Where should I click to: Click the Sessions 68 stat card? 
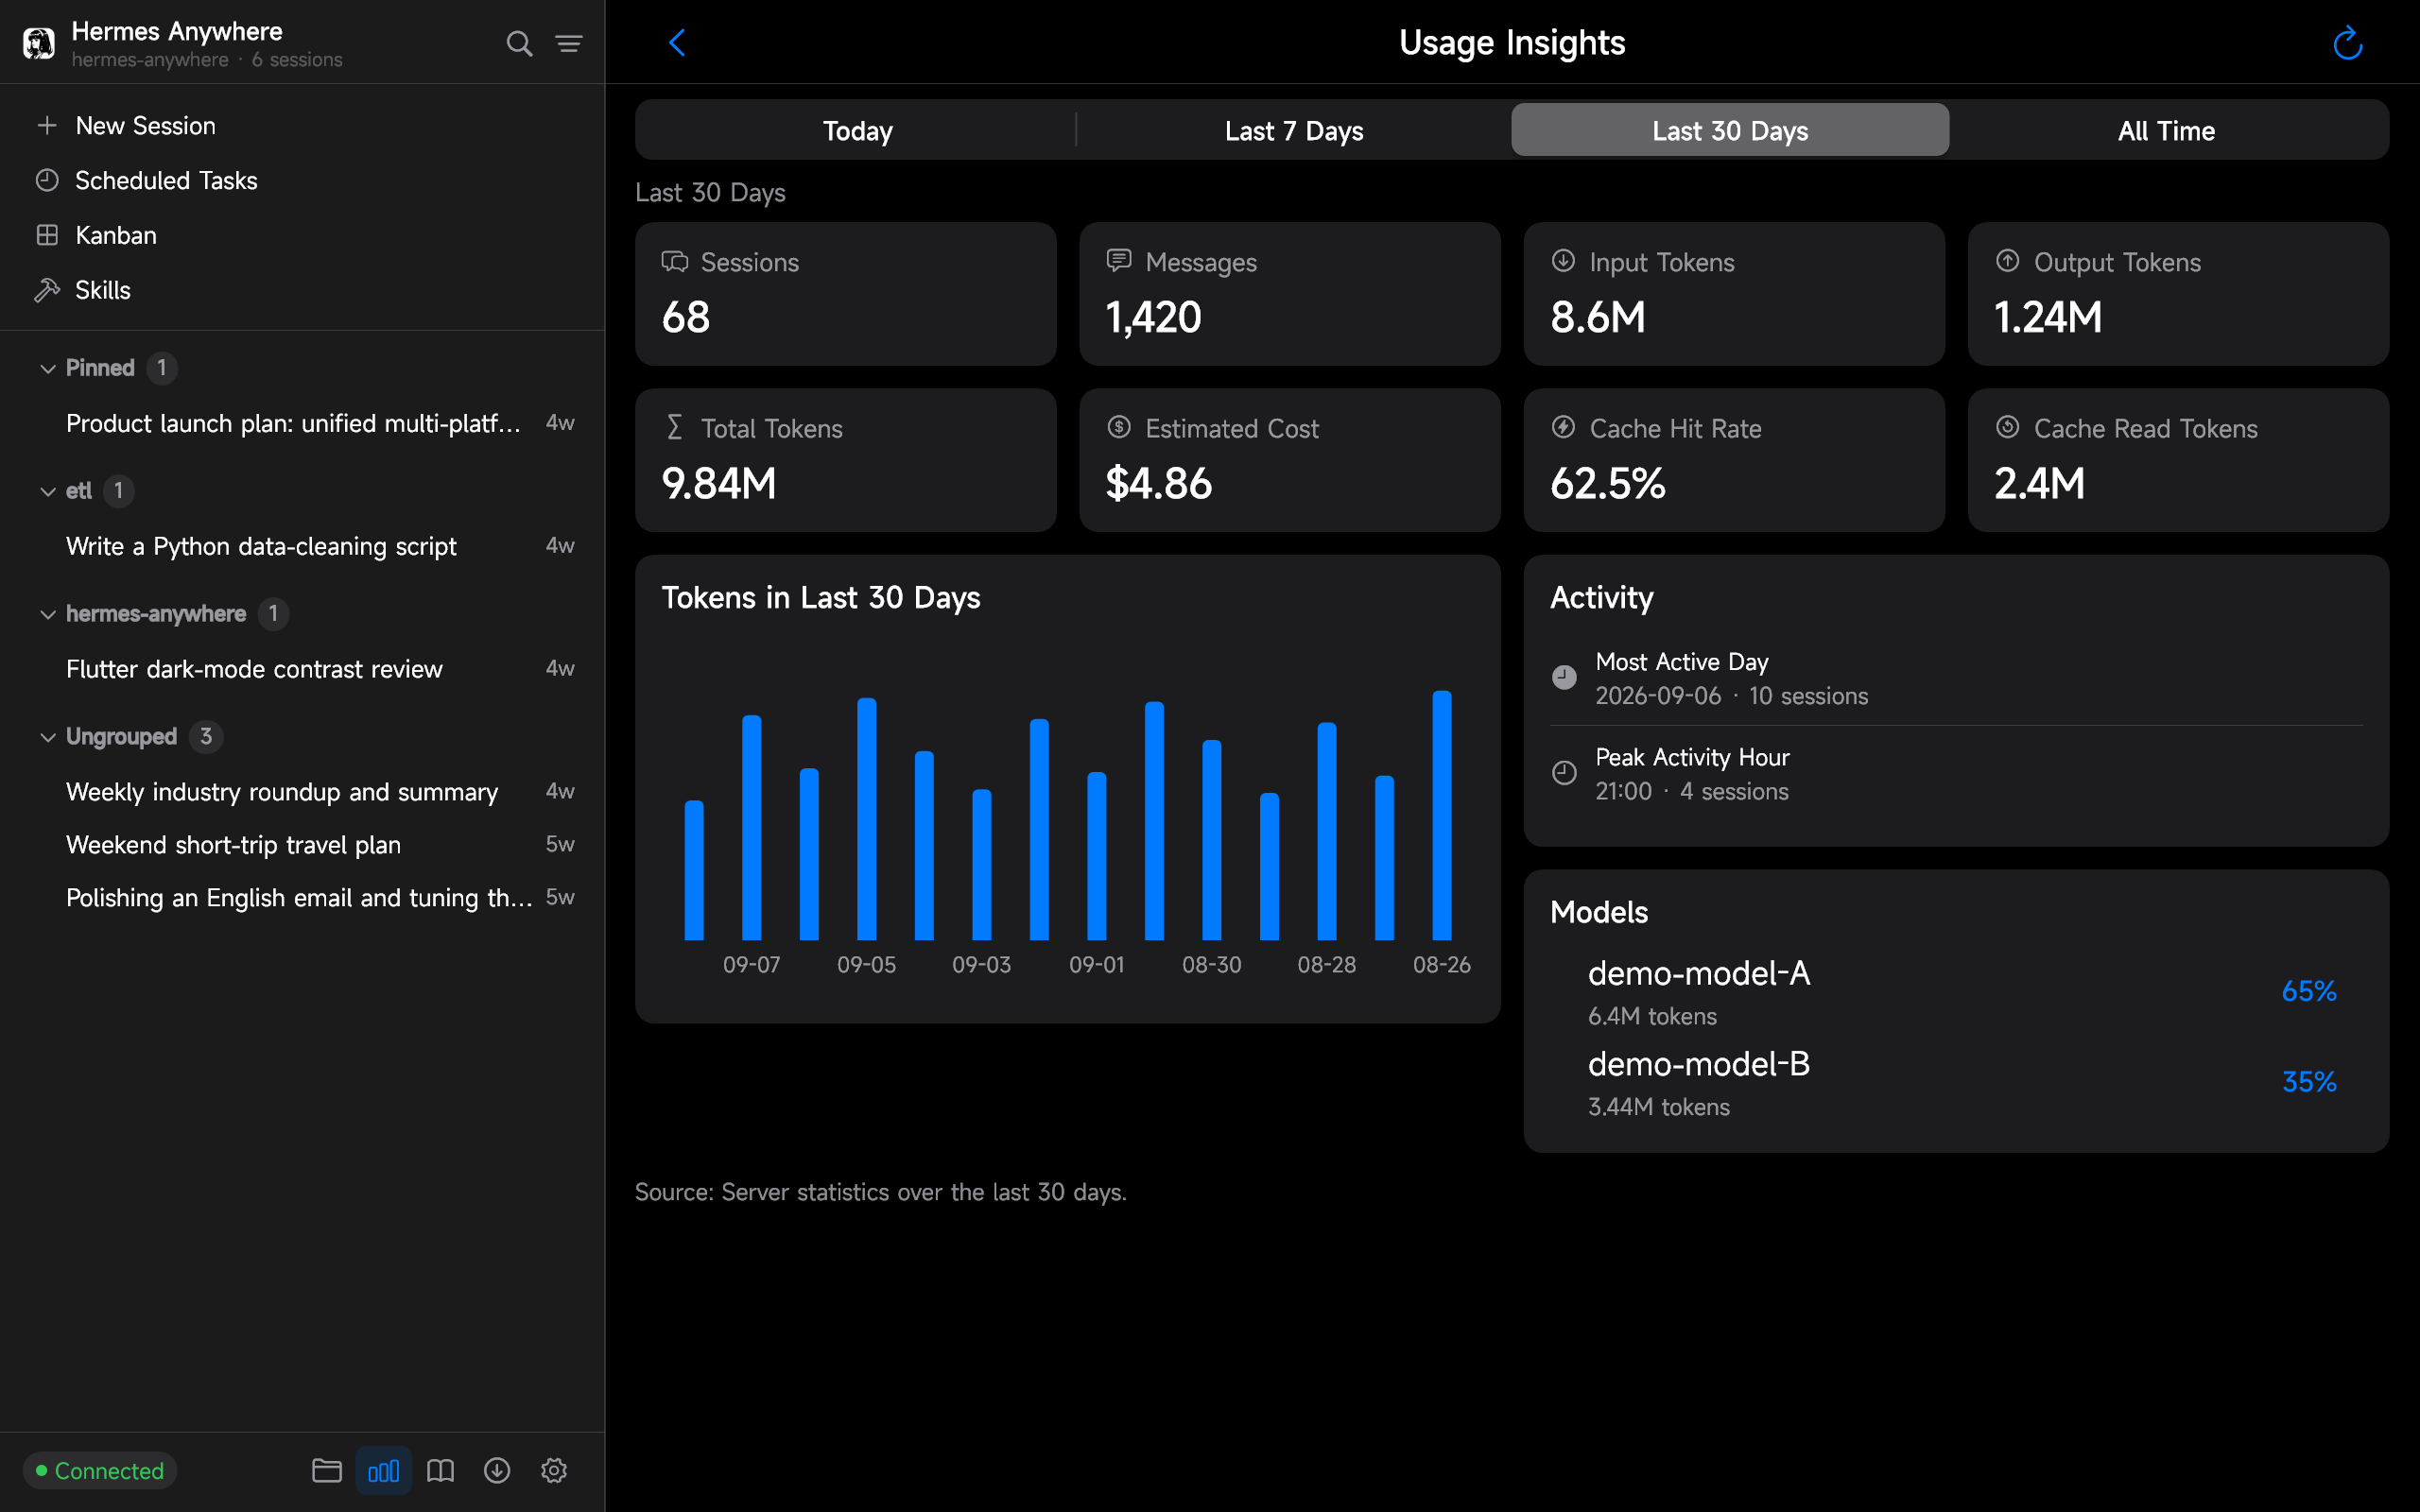coord(846,294)
